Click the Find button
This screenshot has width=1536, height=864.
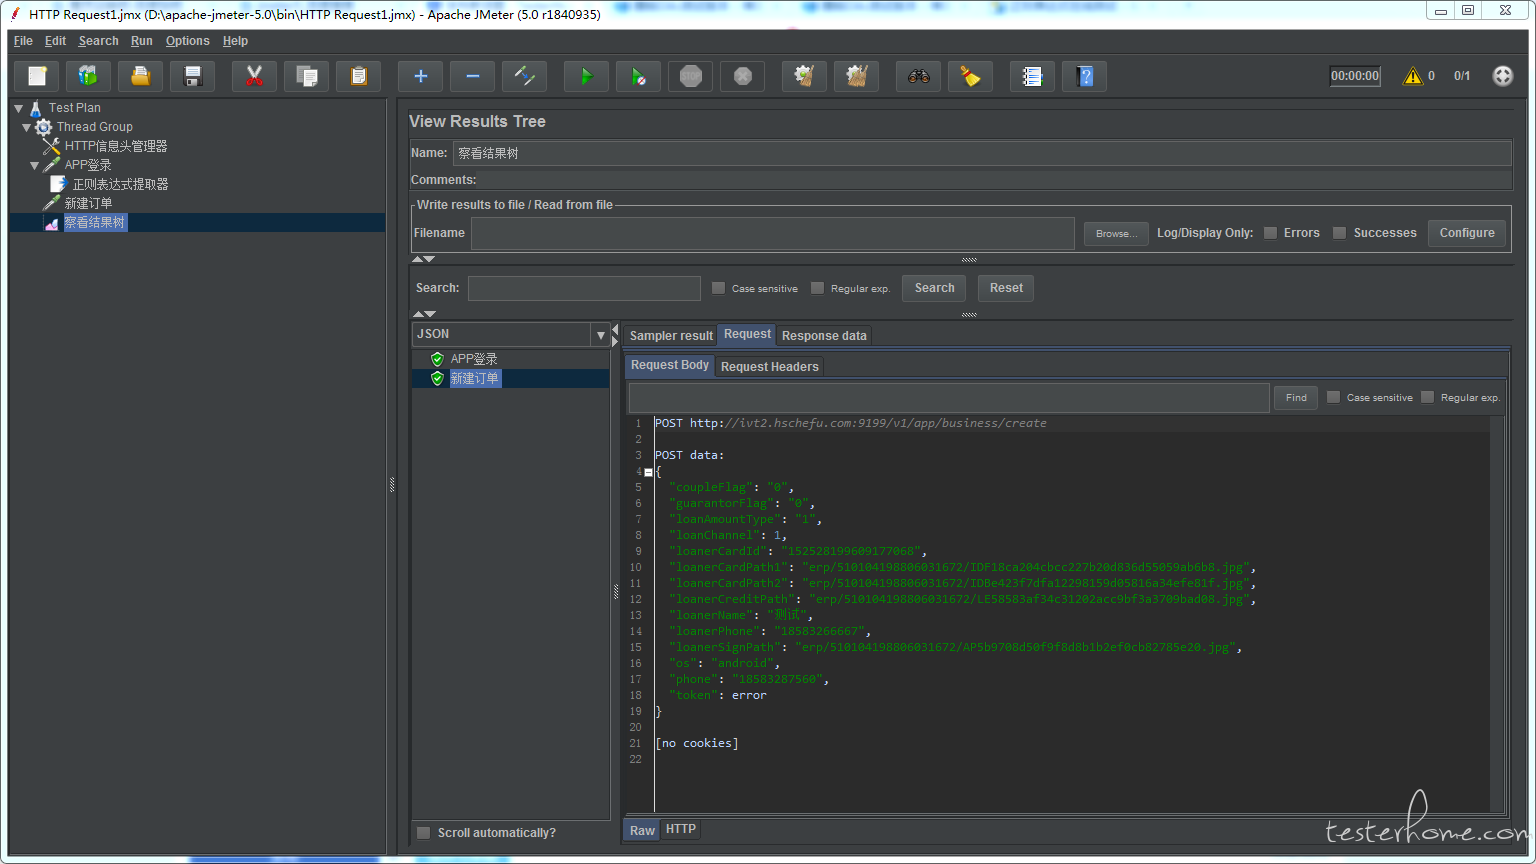coord(1296,398)
